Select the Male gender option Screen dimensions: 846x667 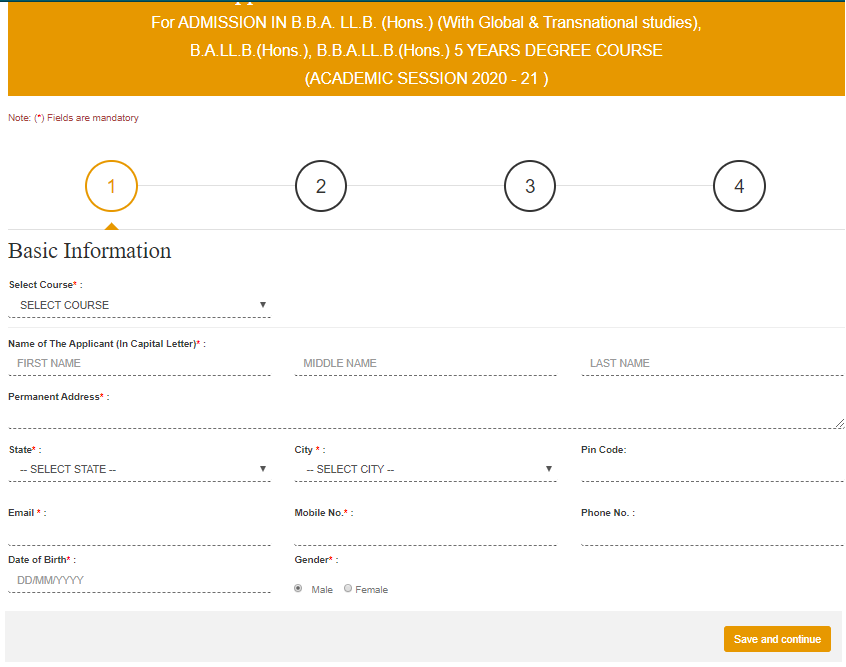pyautogui.click(x=298, y=589)
